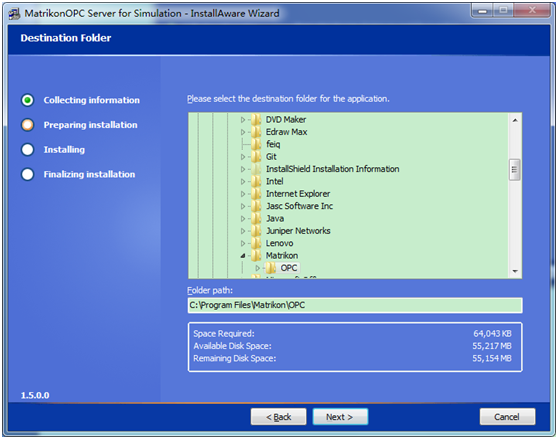Select Internet Explorer in the tree

298,194
